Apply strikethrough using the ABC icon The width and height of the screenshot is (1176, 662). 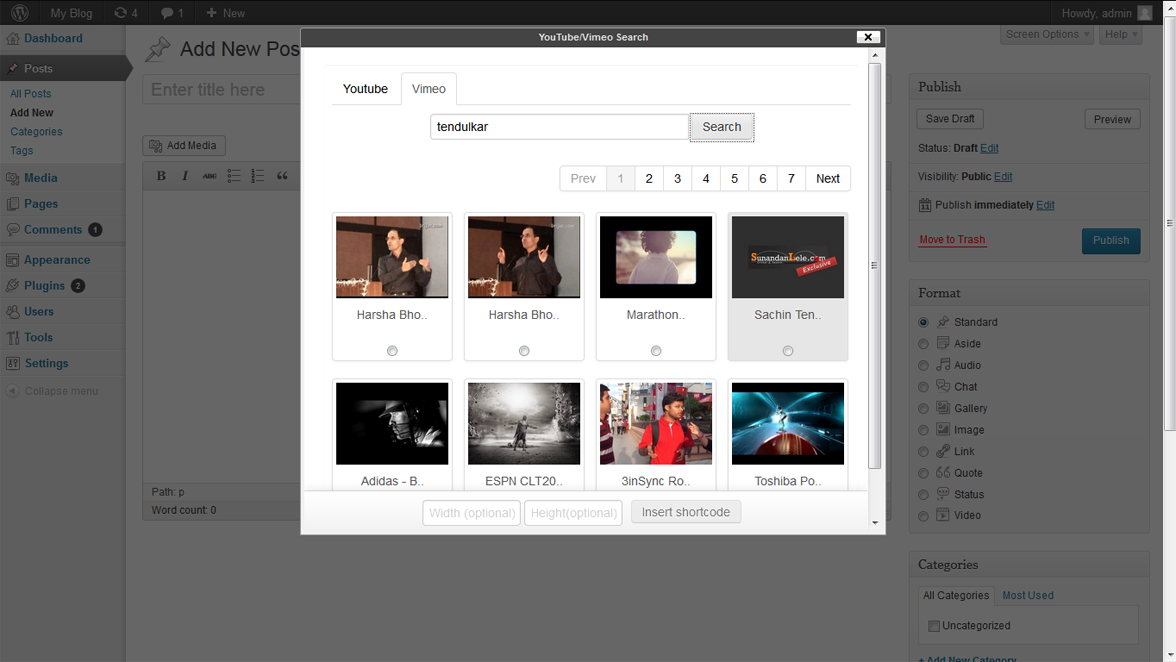[x=209, y=176]
